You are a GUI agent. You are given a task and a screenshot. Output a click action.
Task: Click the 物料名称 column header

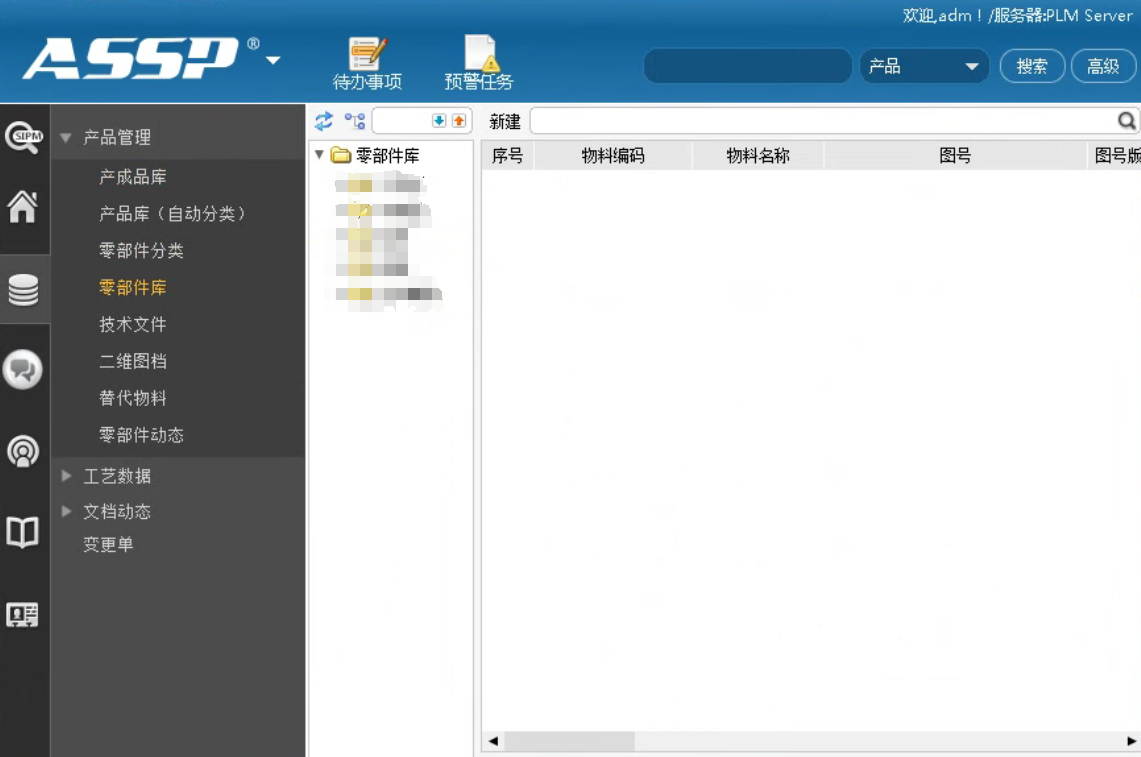(758, 155)
